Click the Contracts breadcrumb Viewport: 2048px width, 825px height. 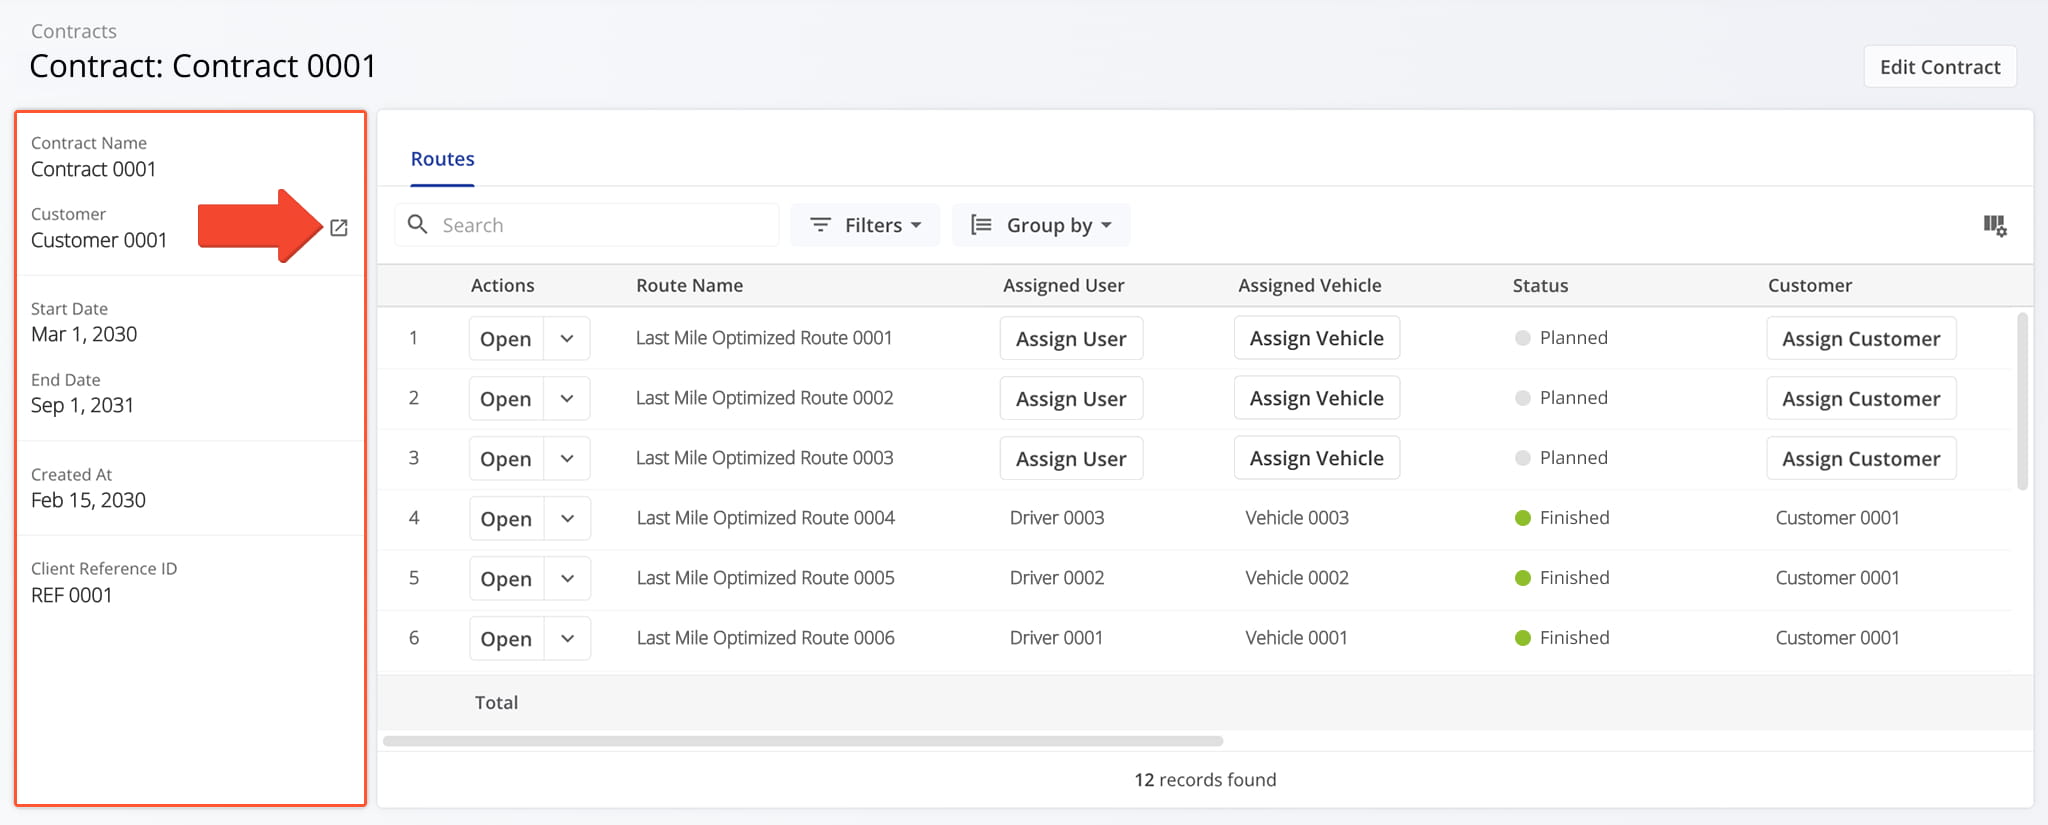pos(73,31)
